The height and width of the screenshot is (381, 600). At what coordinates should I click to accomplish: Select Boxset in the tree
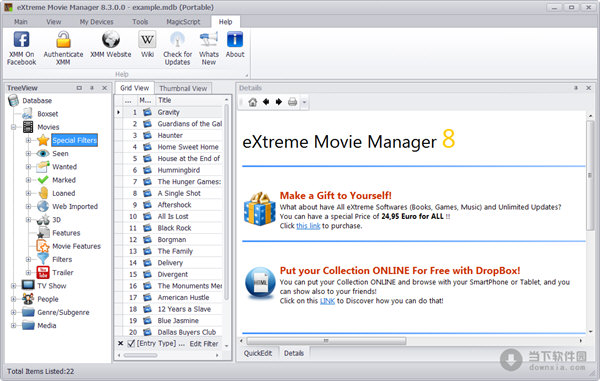click(x=47, y=114)
